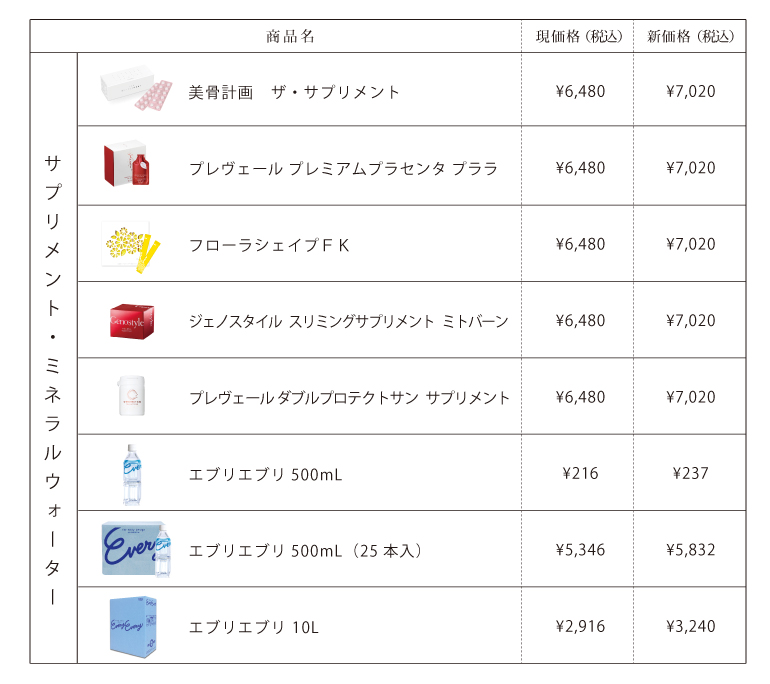Click the 新価格(税込) column header
This screenshot has width=770, height=684.
click(x=690, y=36)
